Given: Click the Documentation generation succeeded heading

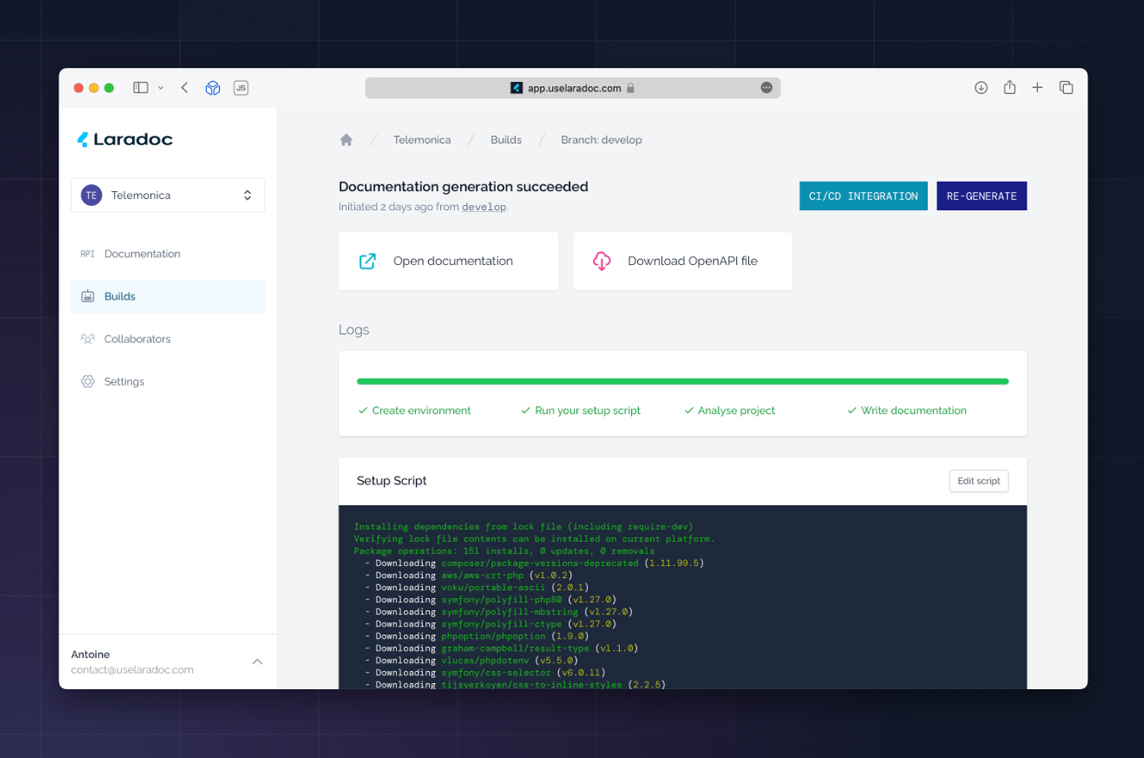Looking at the screenshot, I should point(463,187).
